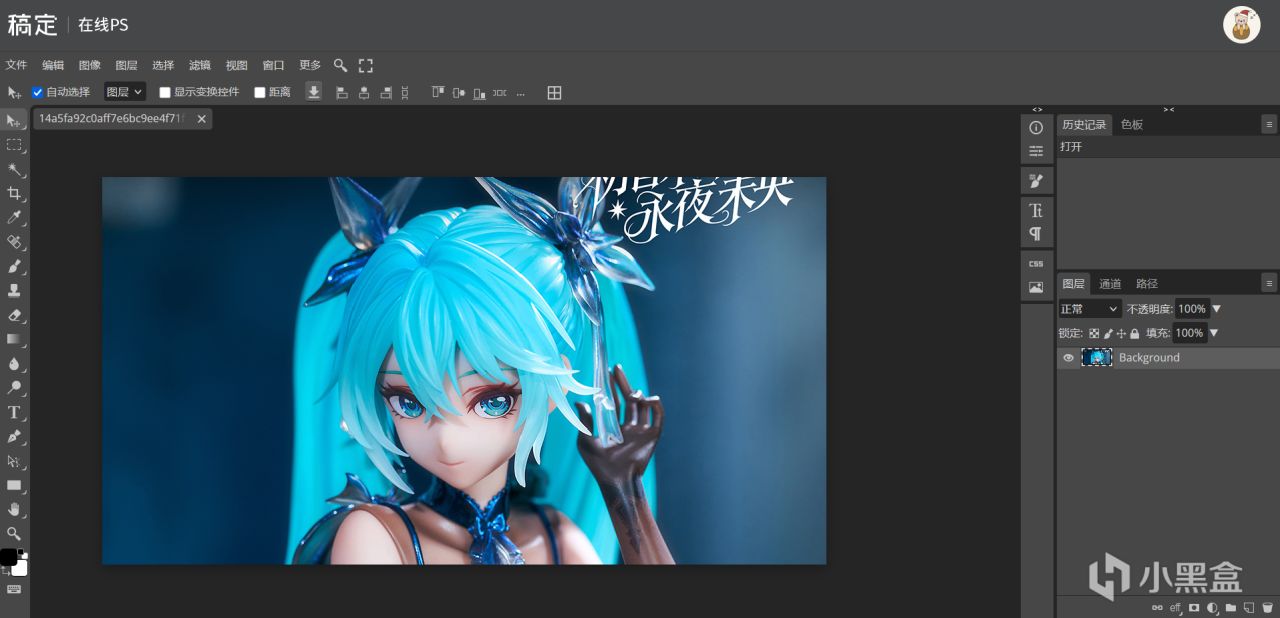Uncheck the 自动选择 checkbox
The image size is (1280, 618).
(38, 92)
